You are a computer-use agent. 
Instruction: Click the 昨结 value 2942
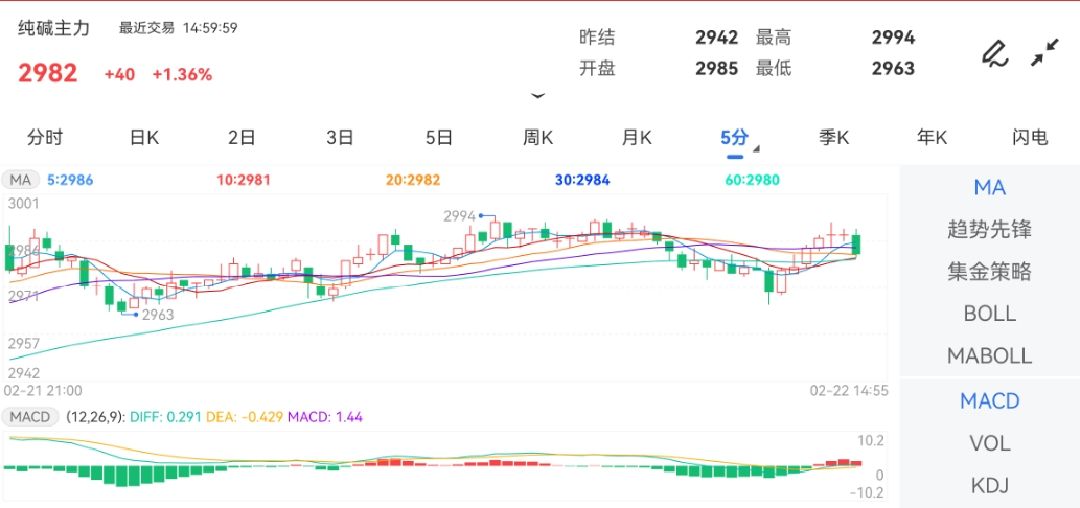[716, 37]
